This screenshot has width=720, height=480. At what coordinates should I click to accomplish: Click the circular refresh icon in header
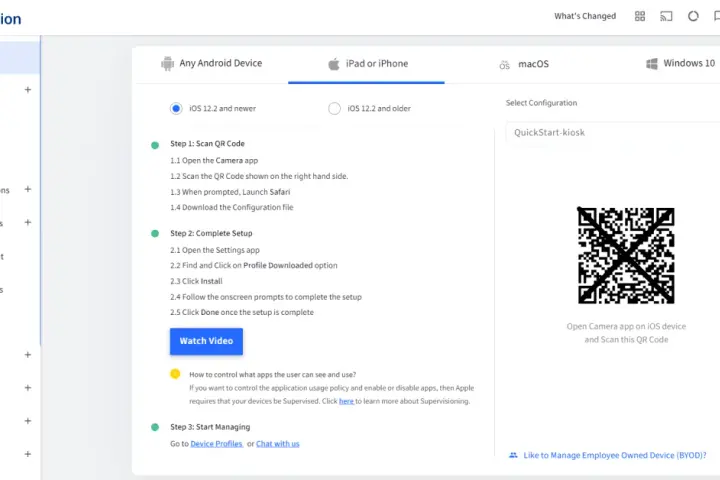coord(693,16)
